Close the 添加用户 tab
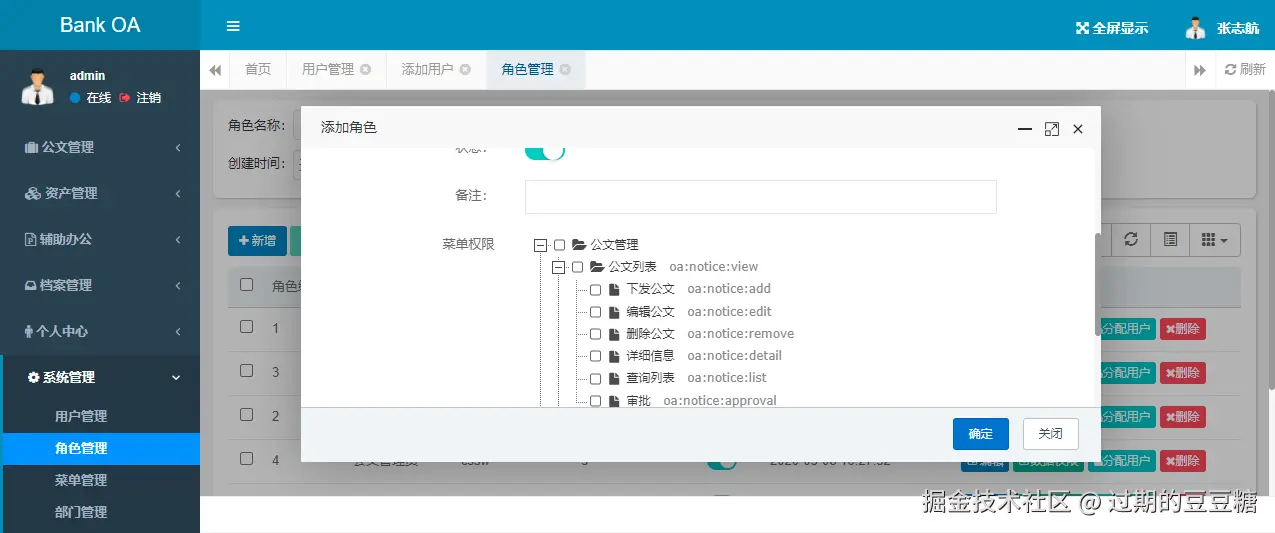This screenshot has width=1275, height=533. click(x=465, y=70)
